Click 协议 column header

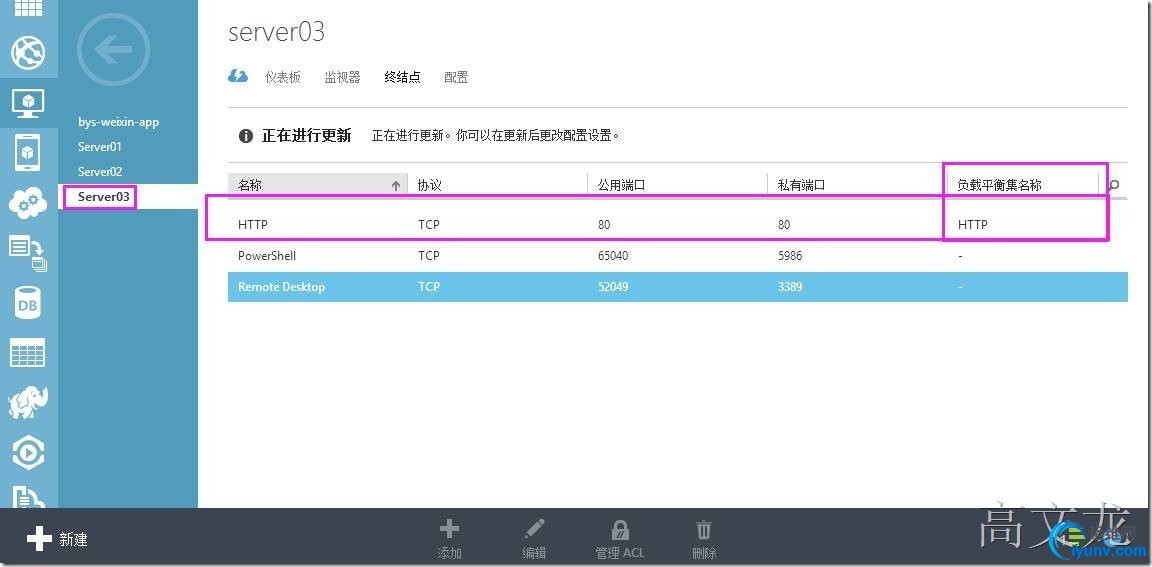430,186
